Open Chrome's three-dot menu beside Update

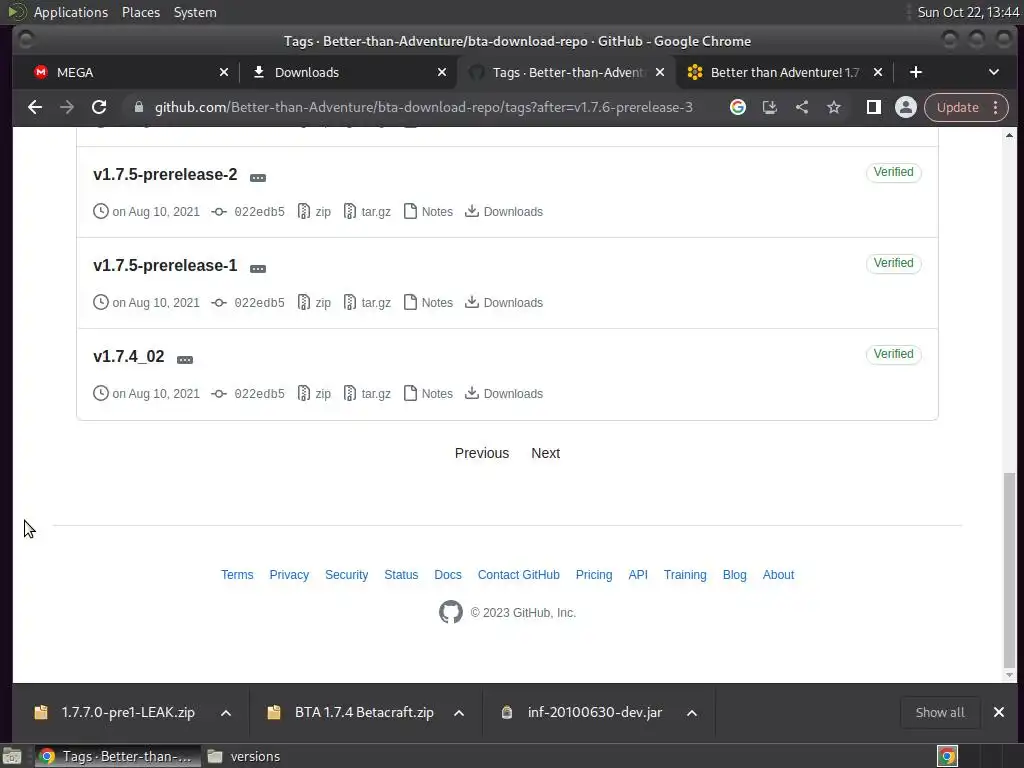(995, 107)
